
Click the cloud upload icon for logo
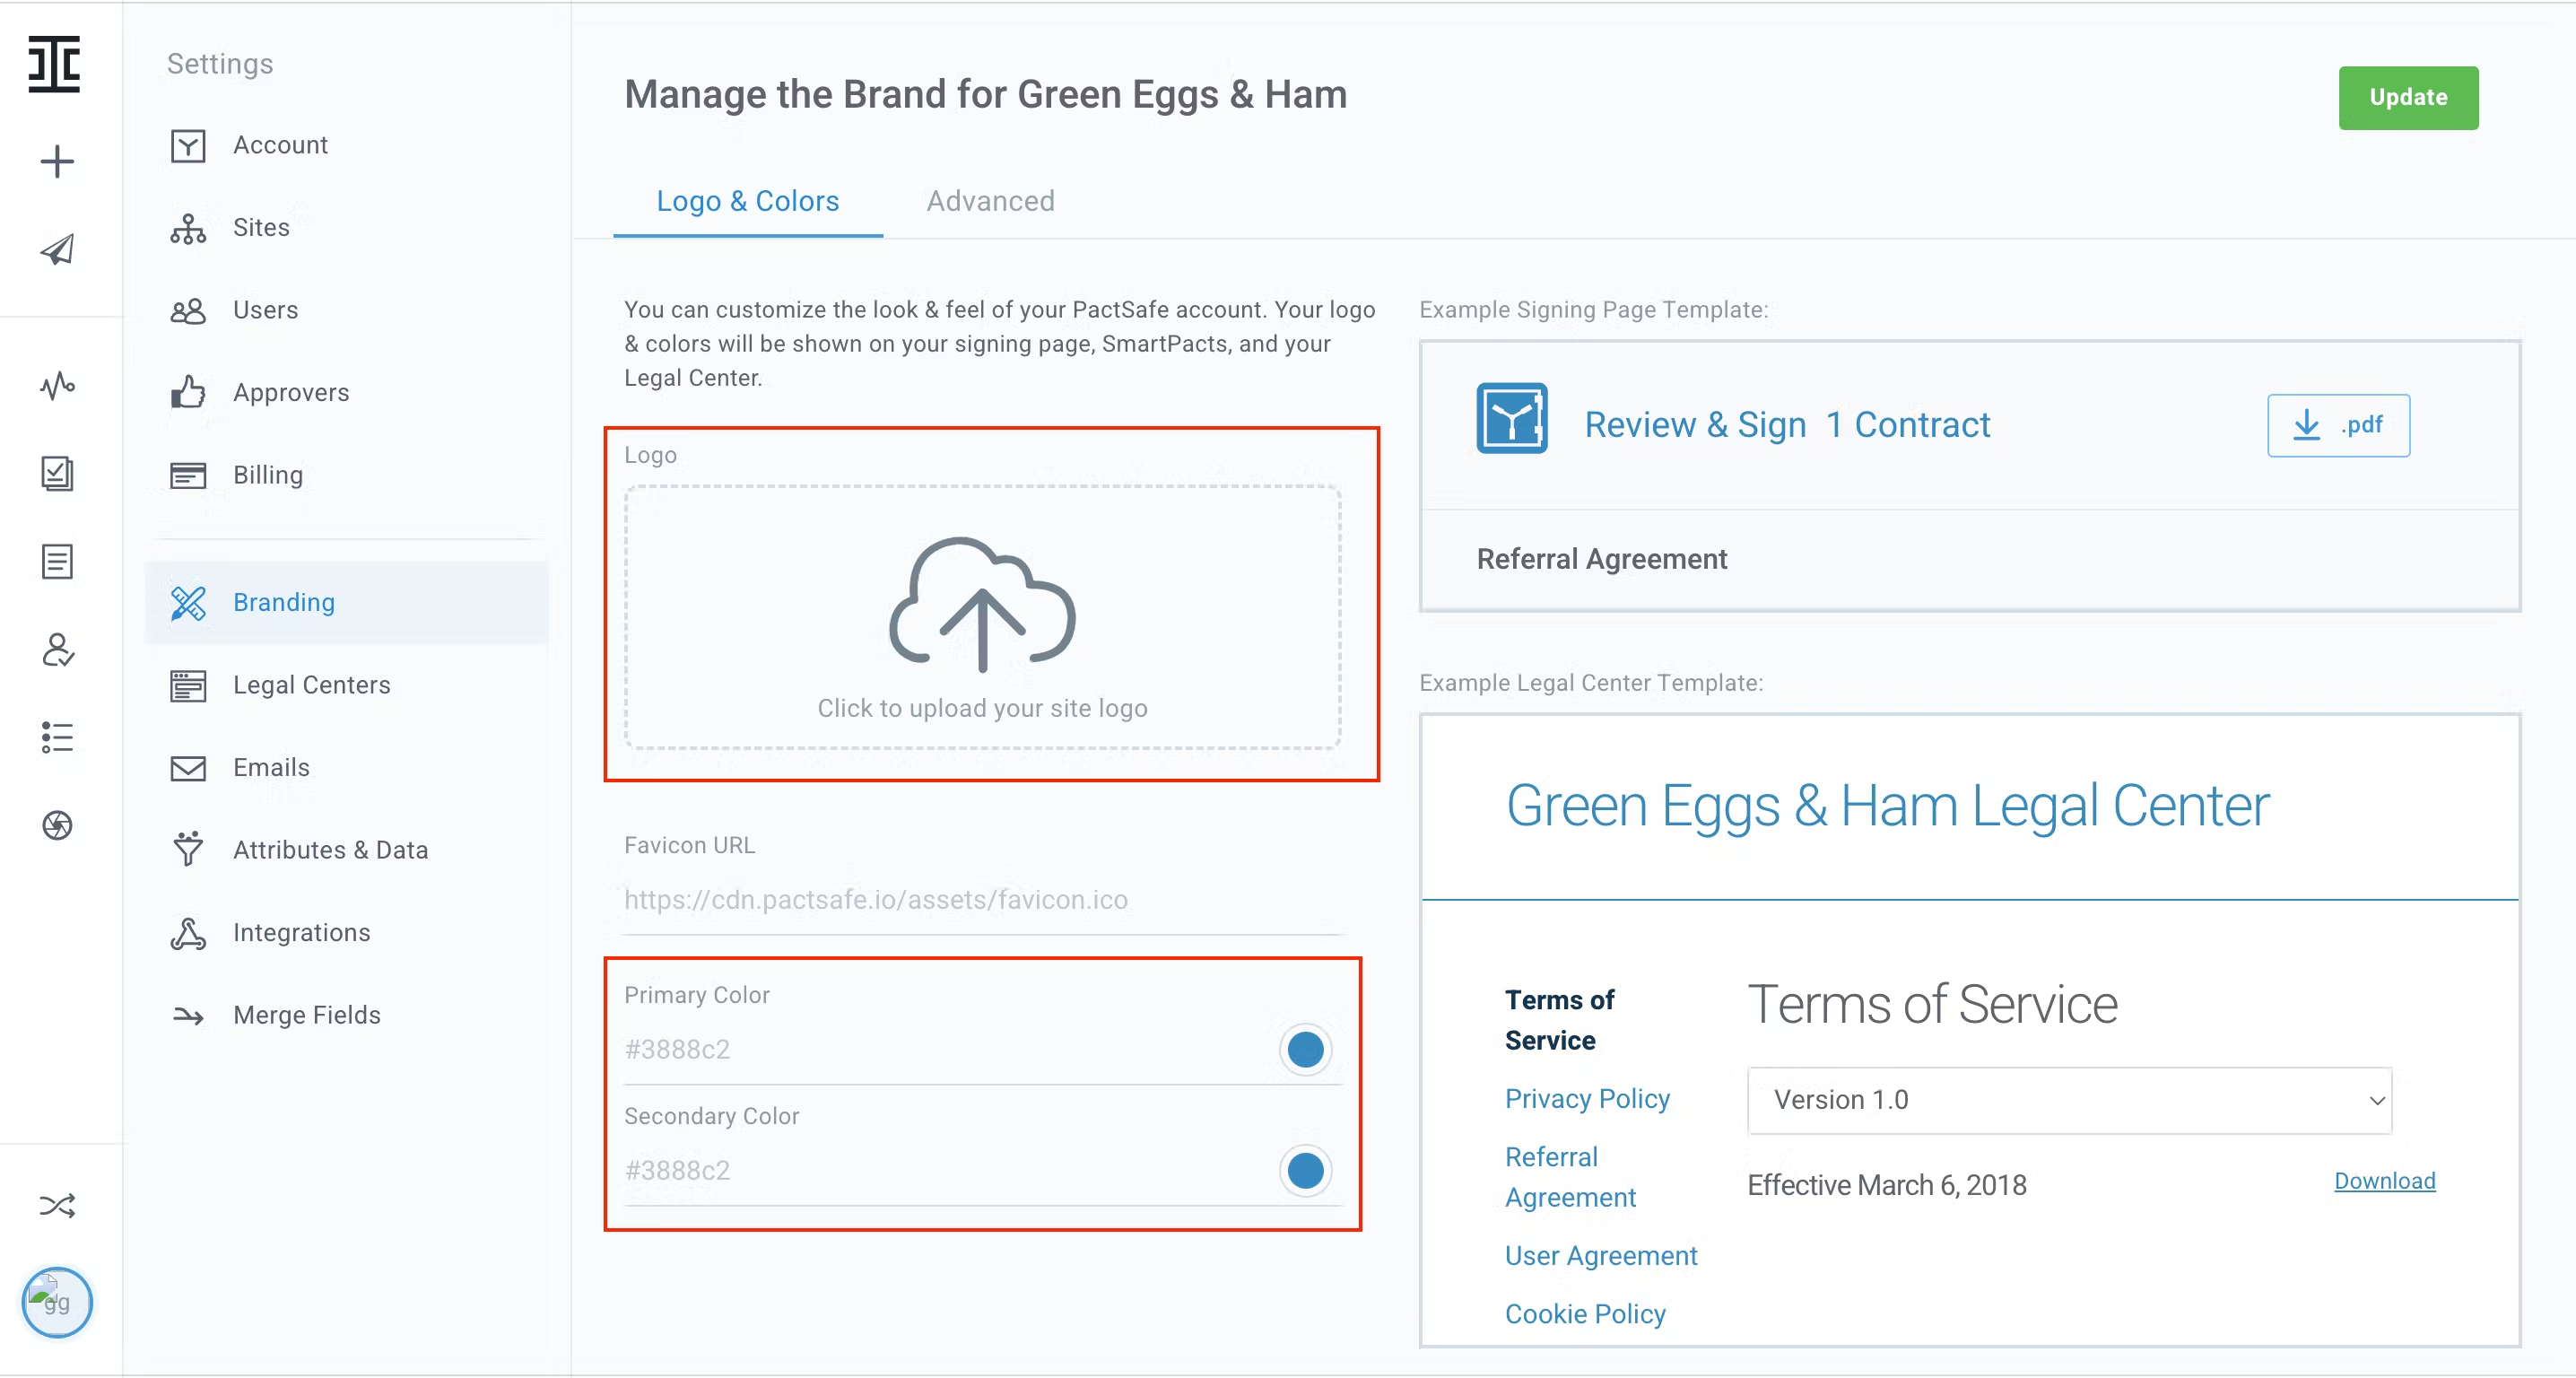[x=982, y=605]
